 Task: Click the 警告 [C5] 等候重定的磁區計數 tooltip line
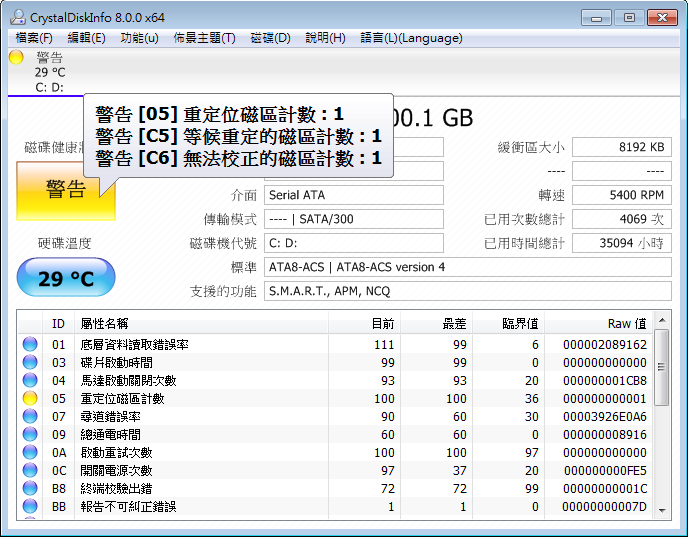[238, 137]
